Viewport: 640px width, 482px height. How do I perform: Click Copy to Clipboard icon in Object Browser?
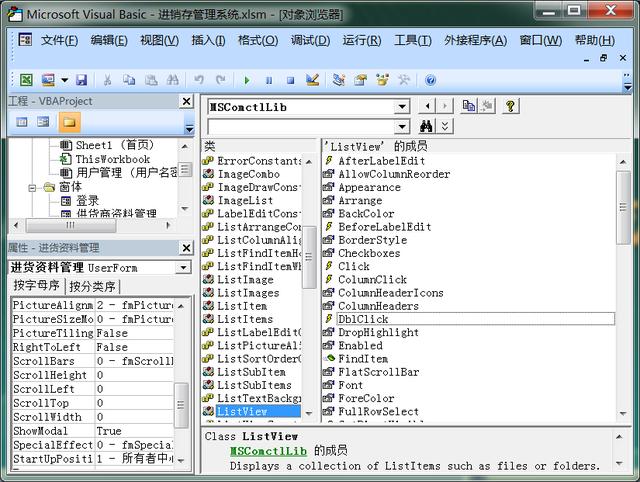pyautogui.click(x=469, y=106)
